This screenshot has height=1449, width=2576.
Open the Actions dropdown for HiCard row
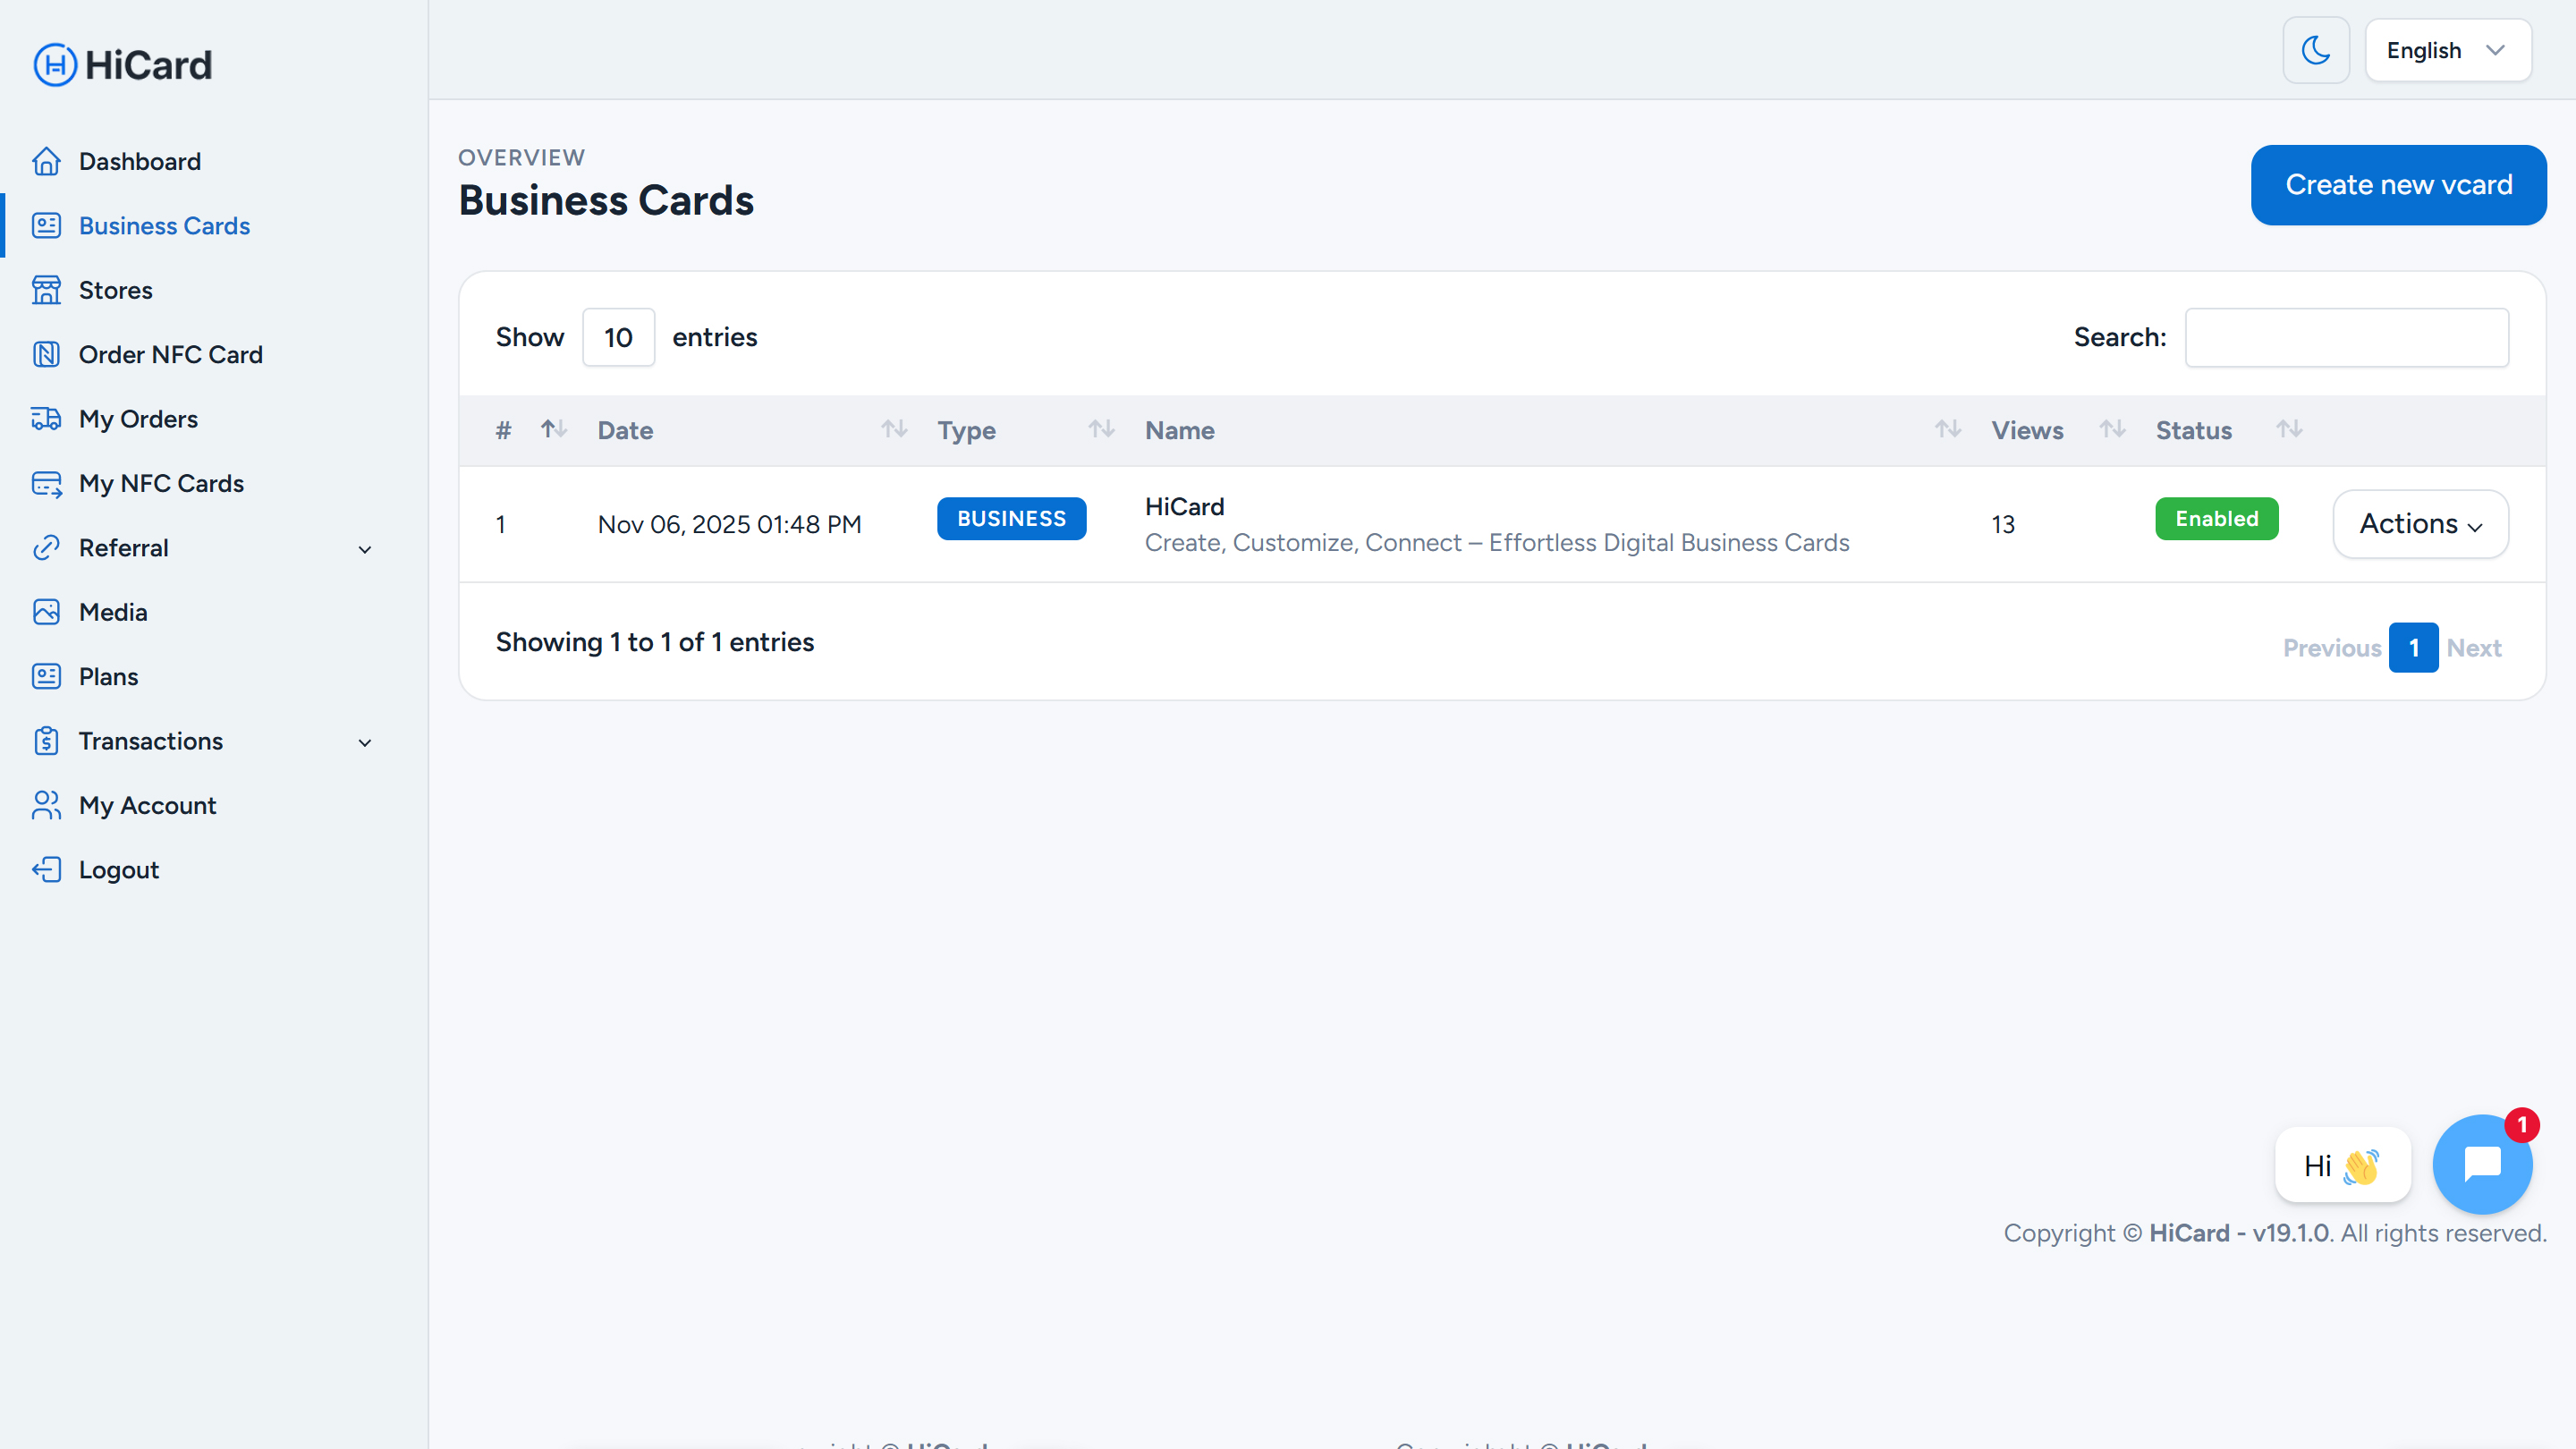click(x=2420, y=524)
